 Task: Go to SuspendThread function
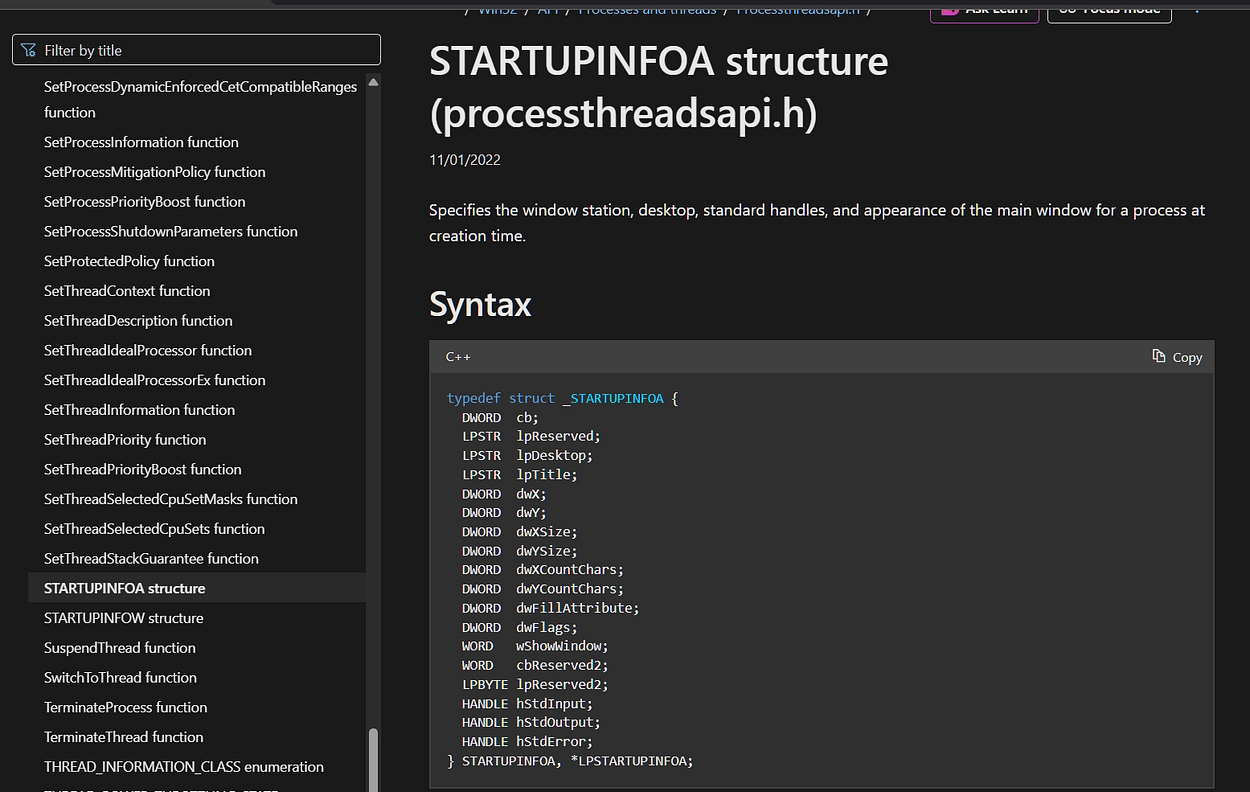tap(120, 648)
